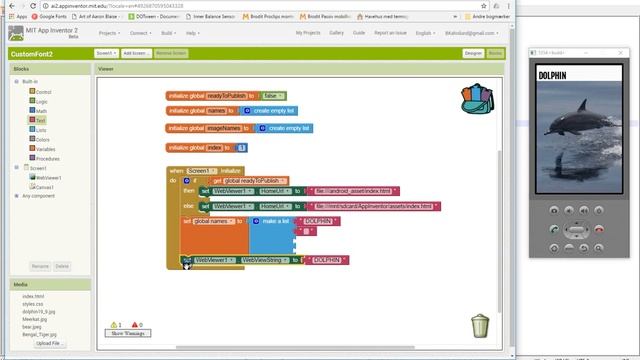Click the blue mutator icon on the if block
Viewport: 640px width, 360px height.
[187, 180]
